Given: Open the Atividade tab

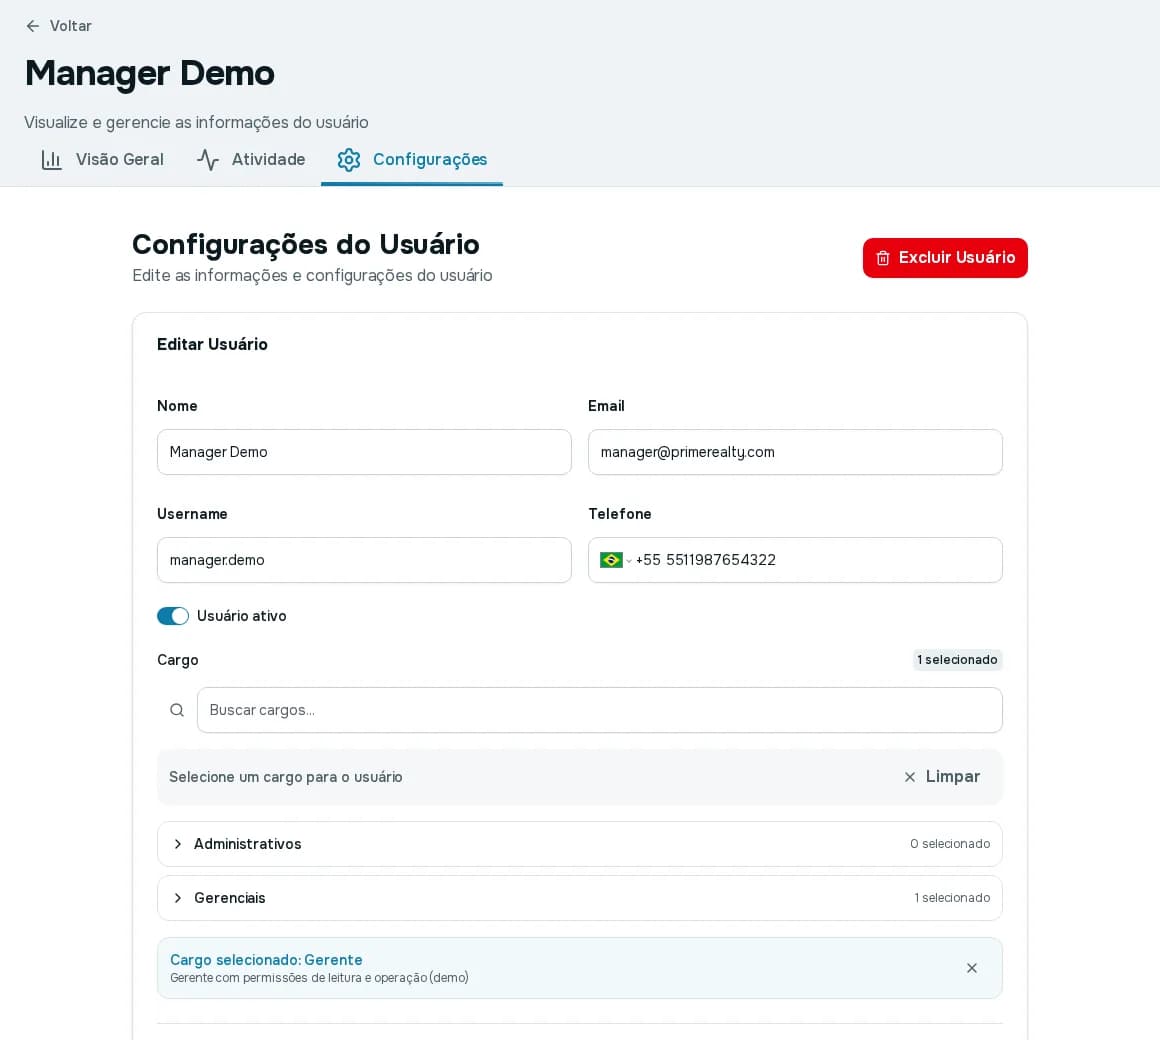Looking at the screenshot, I should click(251, 160).
